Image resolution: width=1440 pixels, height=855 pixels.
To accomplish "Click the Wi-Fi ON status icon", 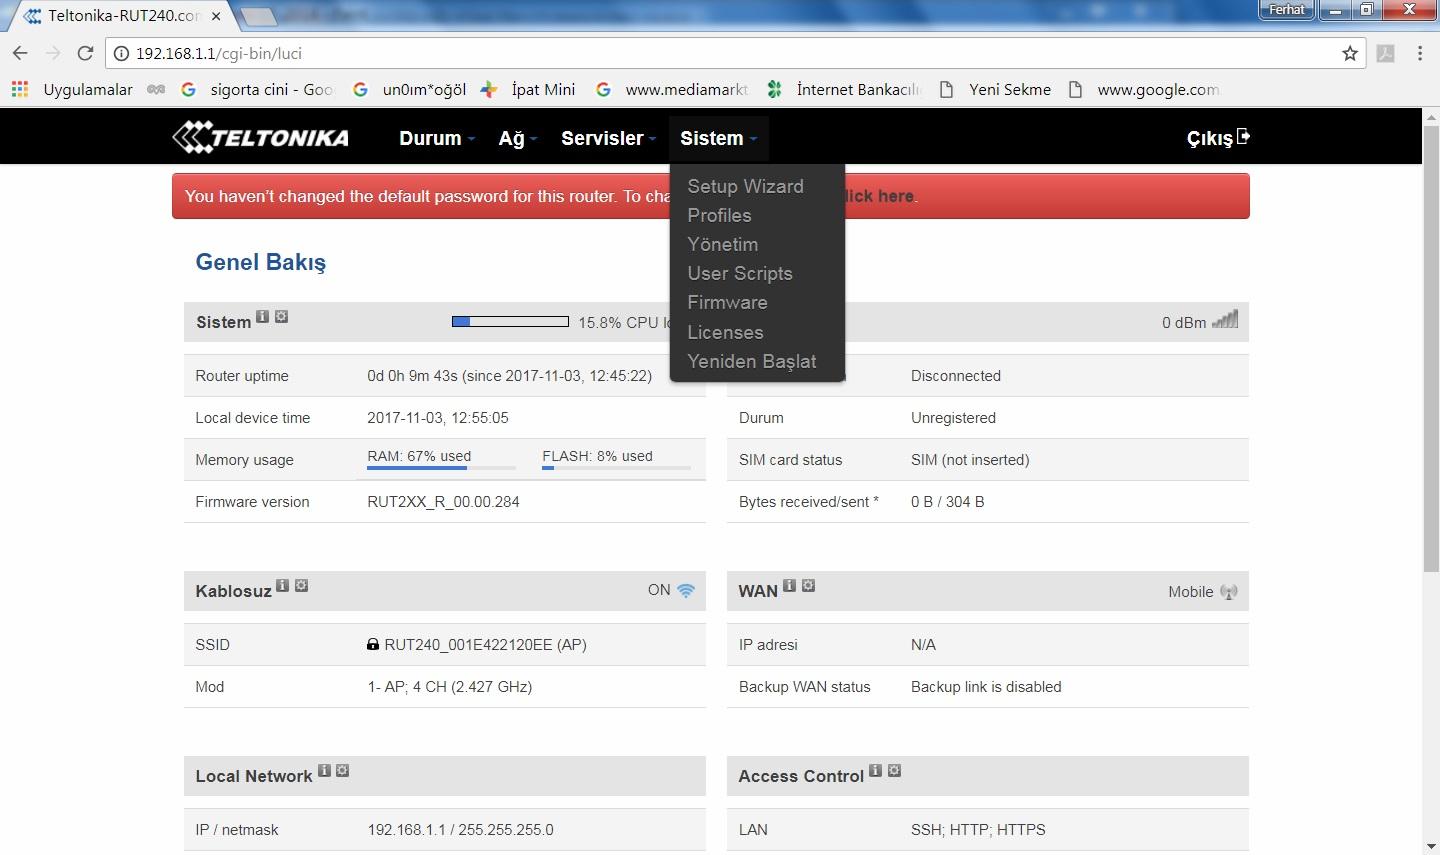I will click(x=686, y=590).
